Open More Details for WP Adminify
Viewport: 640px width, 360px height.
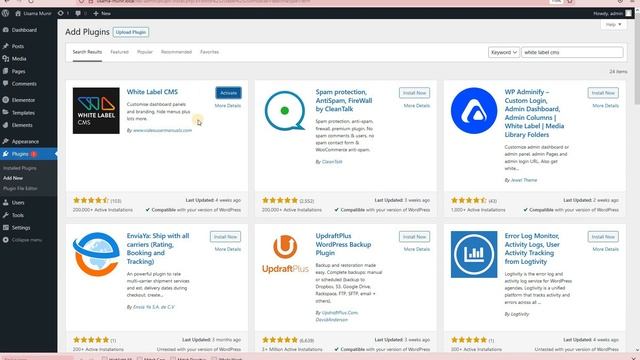pos(606,106)
